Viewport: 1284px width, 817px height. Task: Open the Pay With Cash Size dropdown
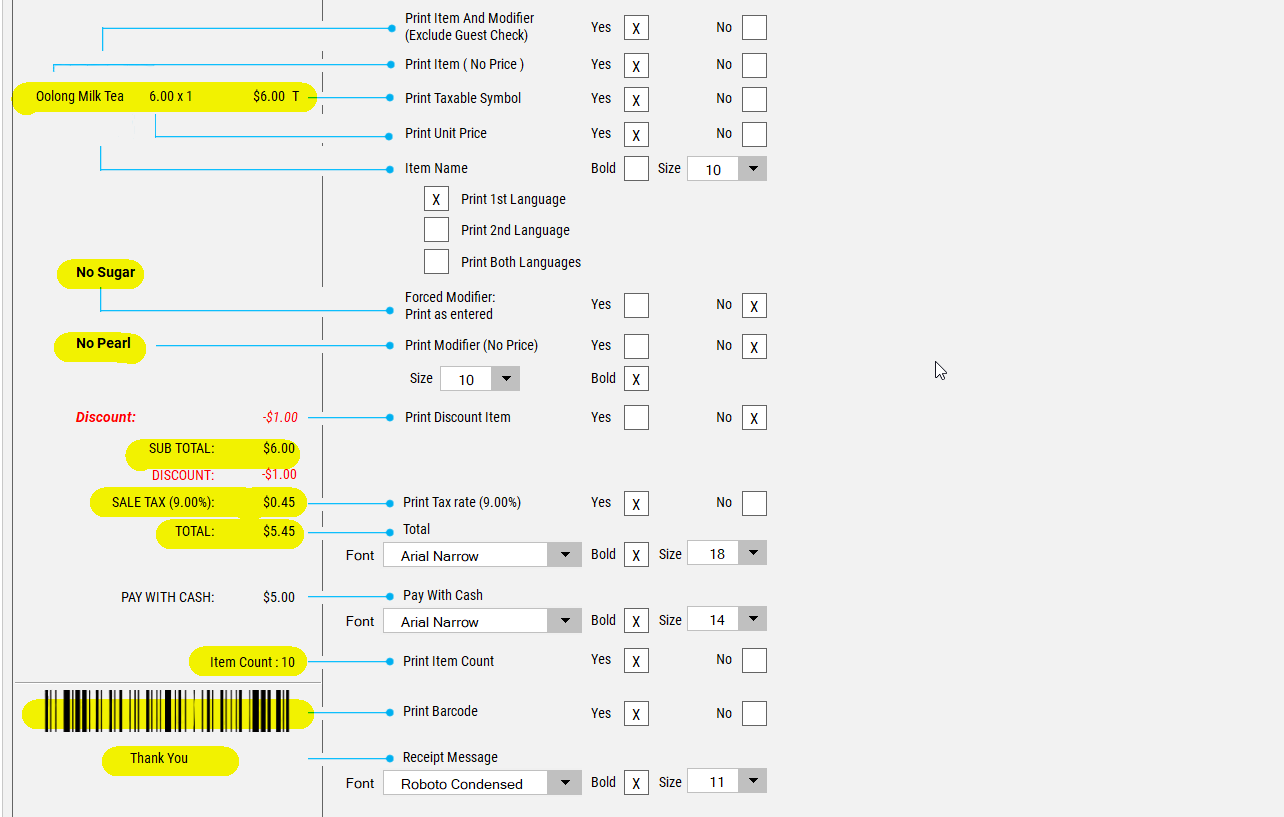[x=752, y=620]
